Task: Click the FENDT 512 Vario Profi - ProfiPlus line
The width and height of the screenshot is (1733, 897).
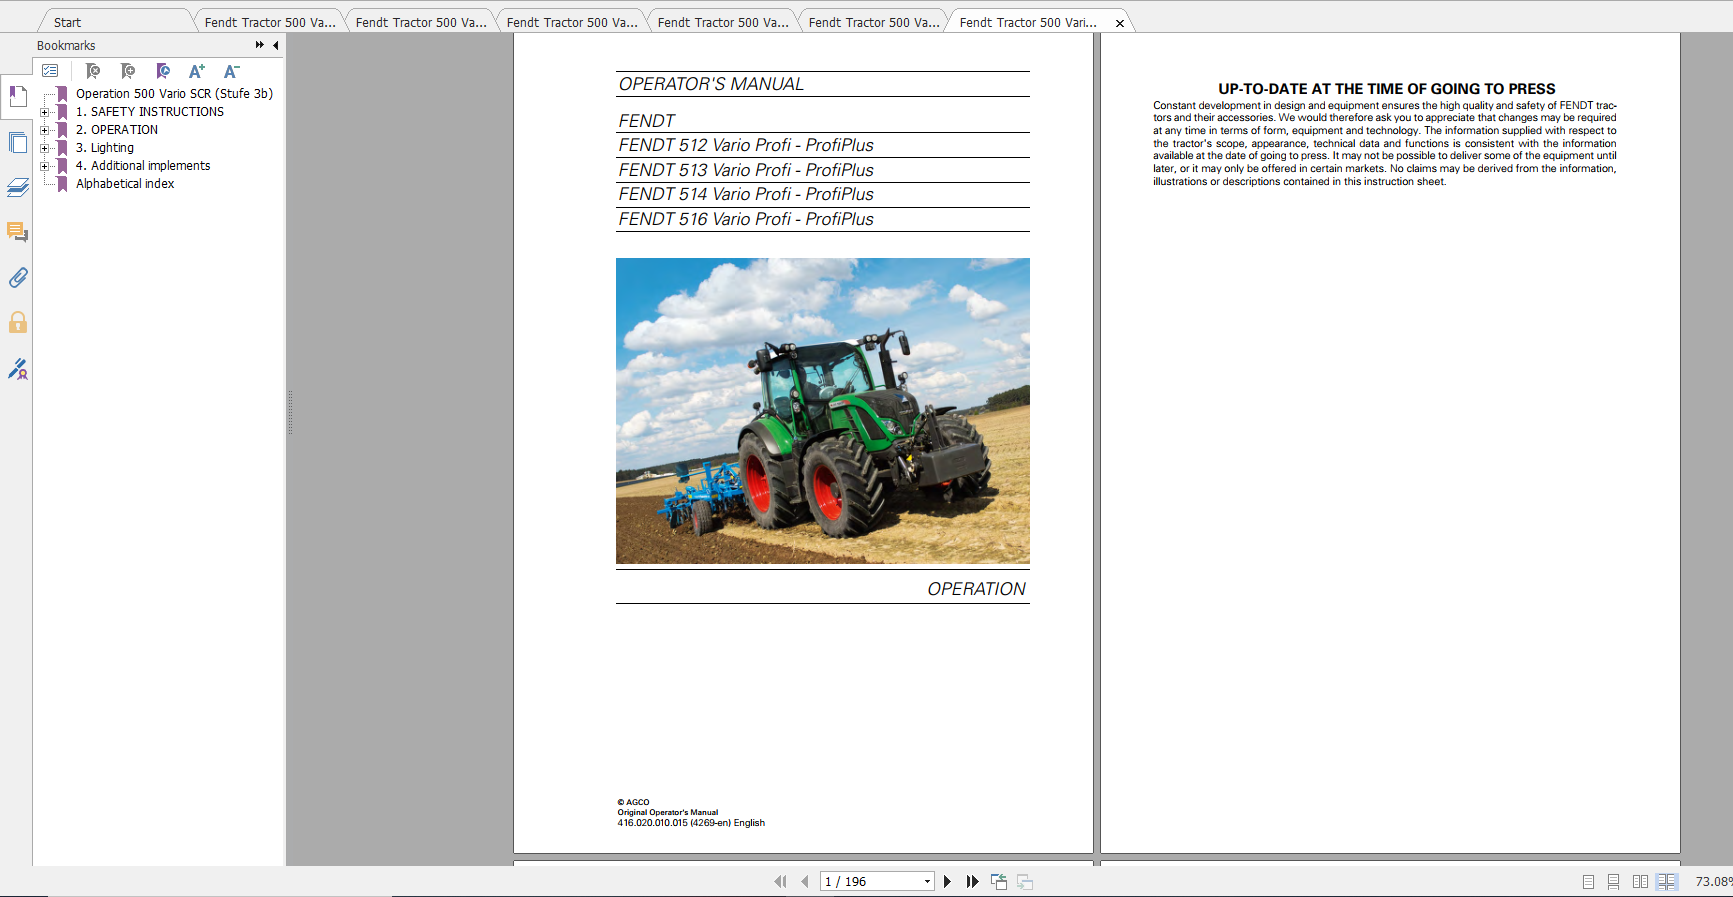Action: pos(746,145)
